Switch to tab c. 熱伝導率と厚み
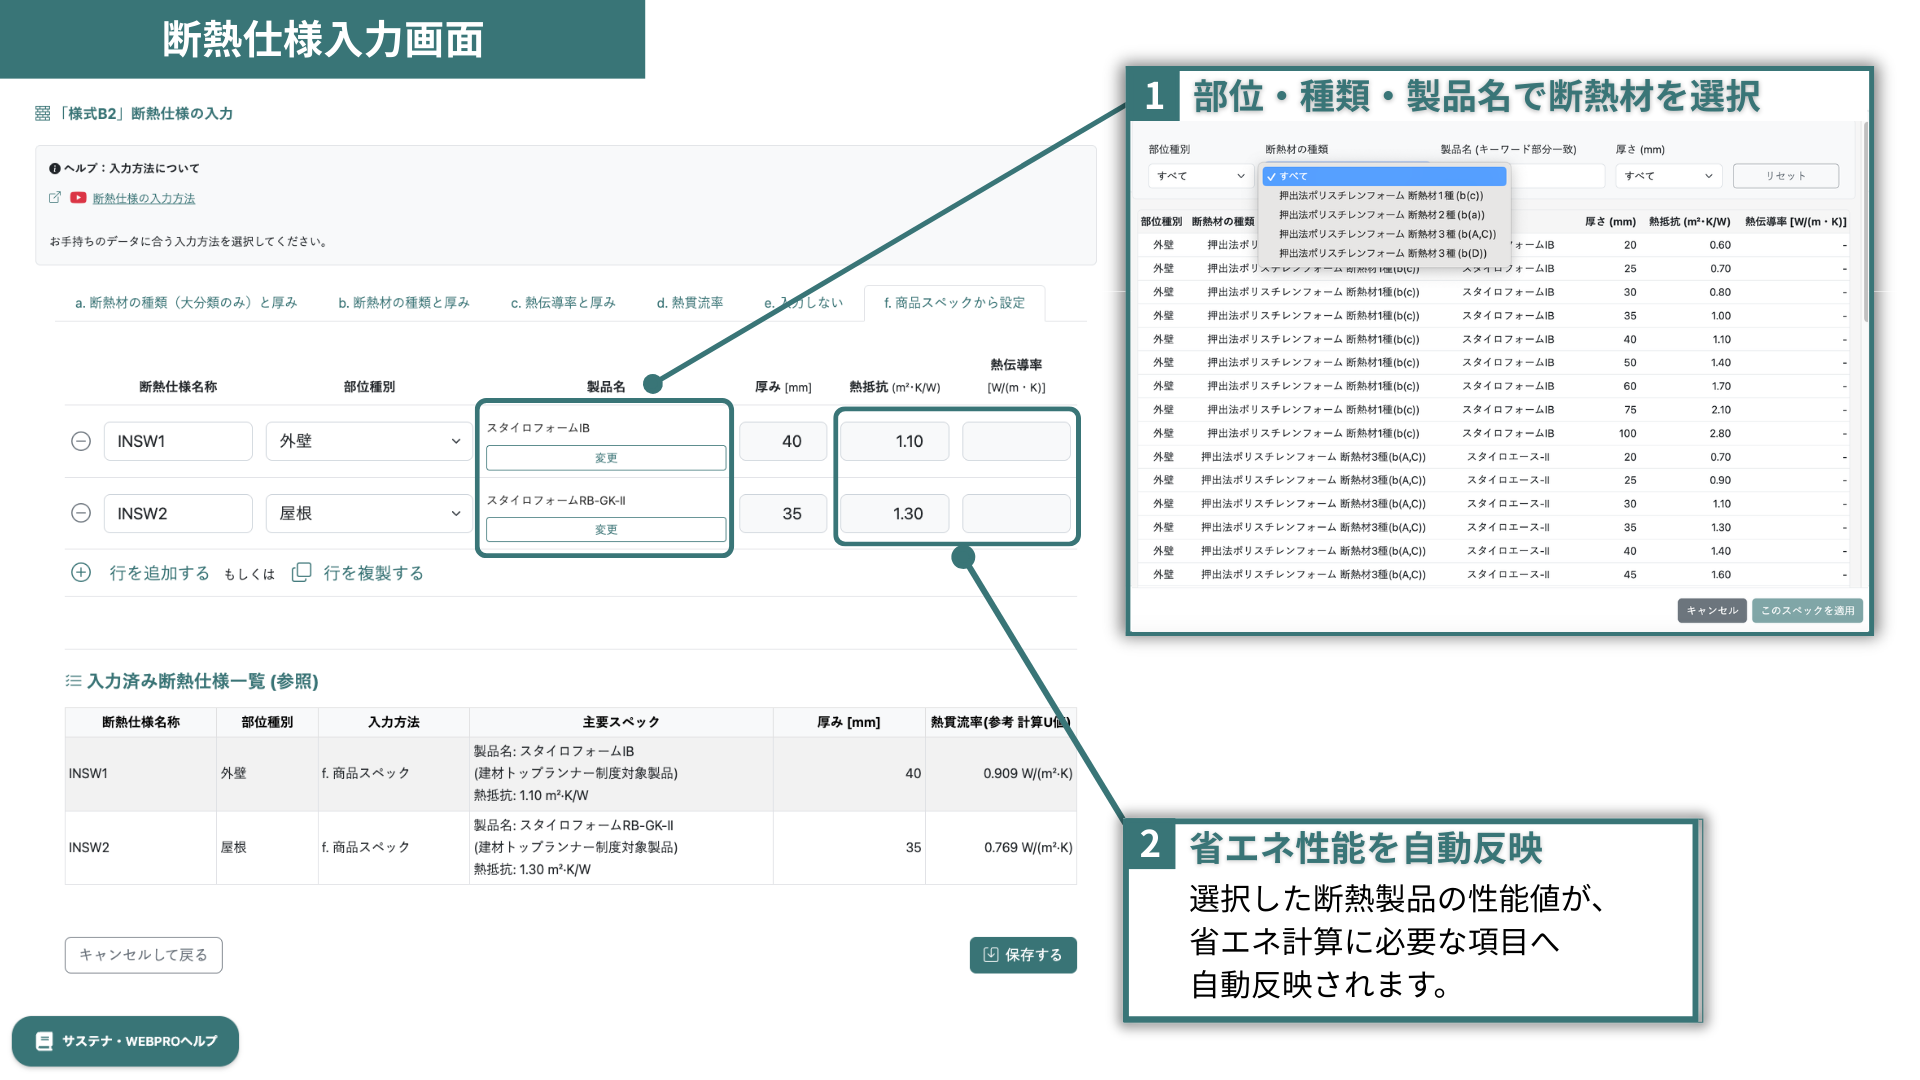 click(562, 302)
